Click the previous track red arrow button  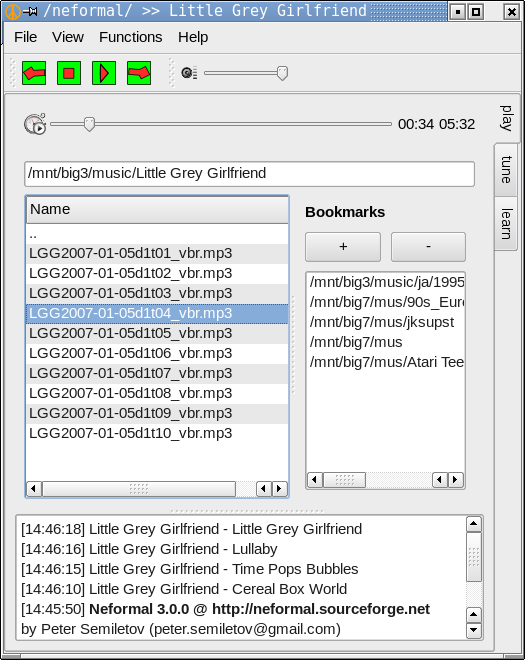click(34, 73)
